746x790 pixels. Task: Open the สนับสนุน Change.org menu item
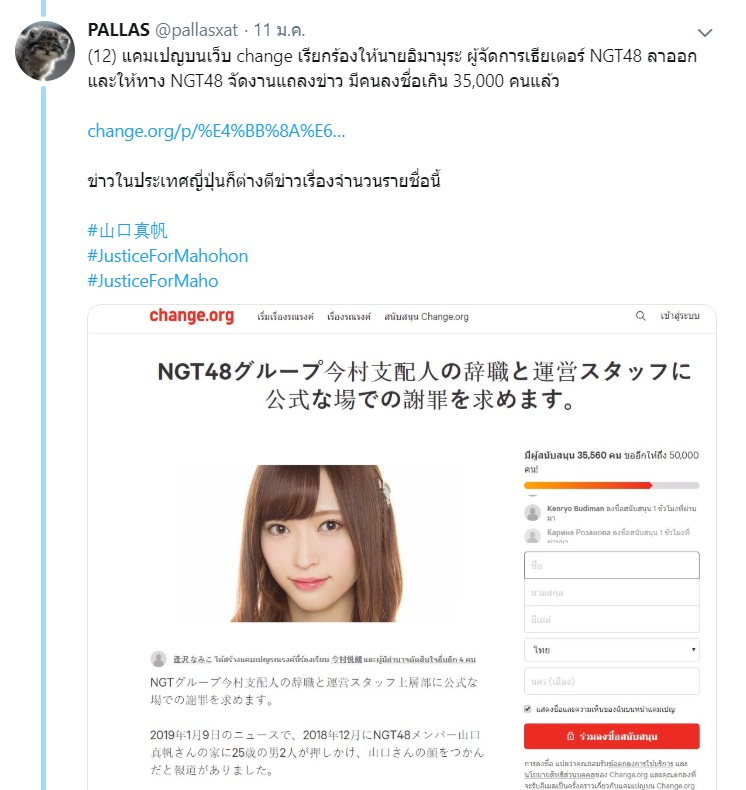click(426, 317)
